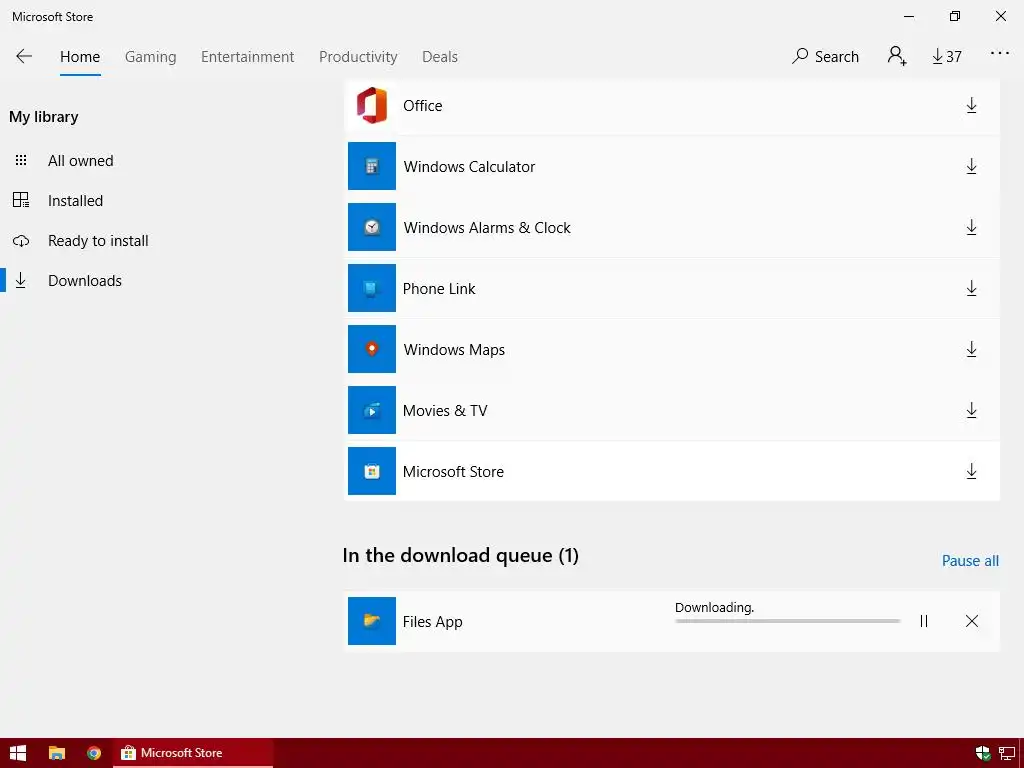This screenshot has height=768, width=1024.
Task: Click the Microsoft Store row name
Action: pos(453,472)
